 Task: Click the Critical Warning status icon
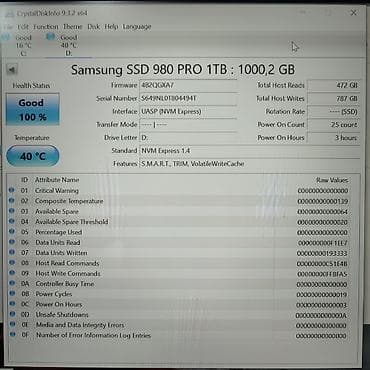[x=12, y=190]
